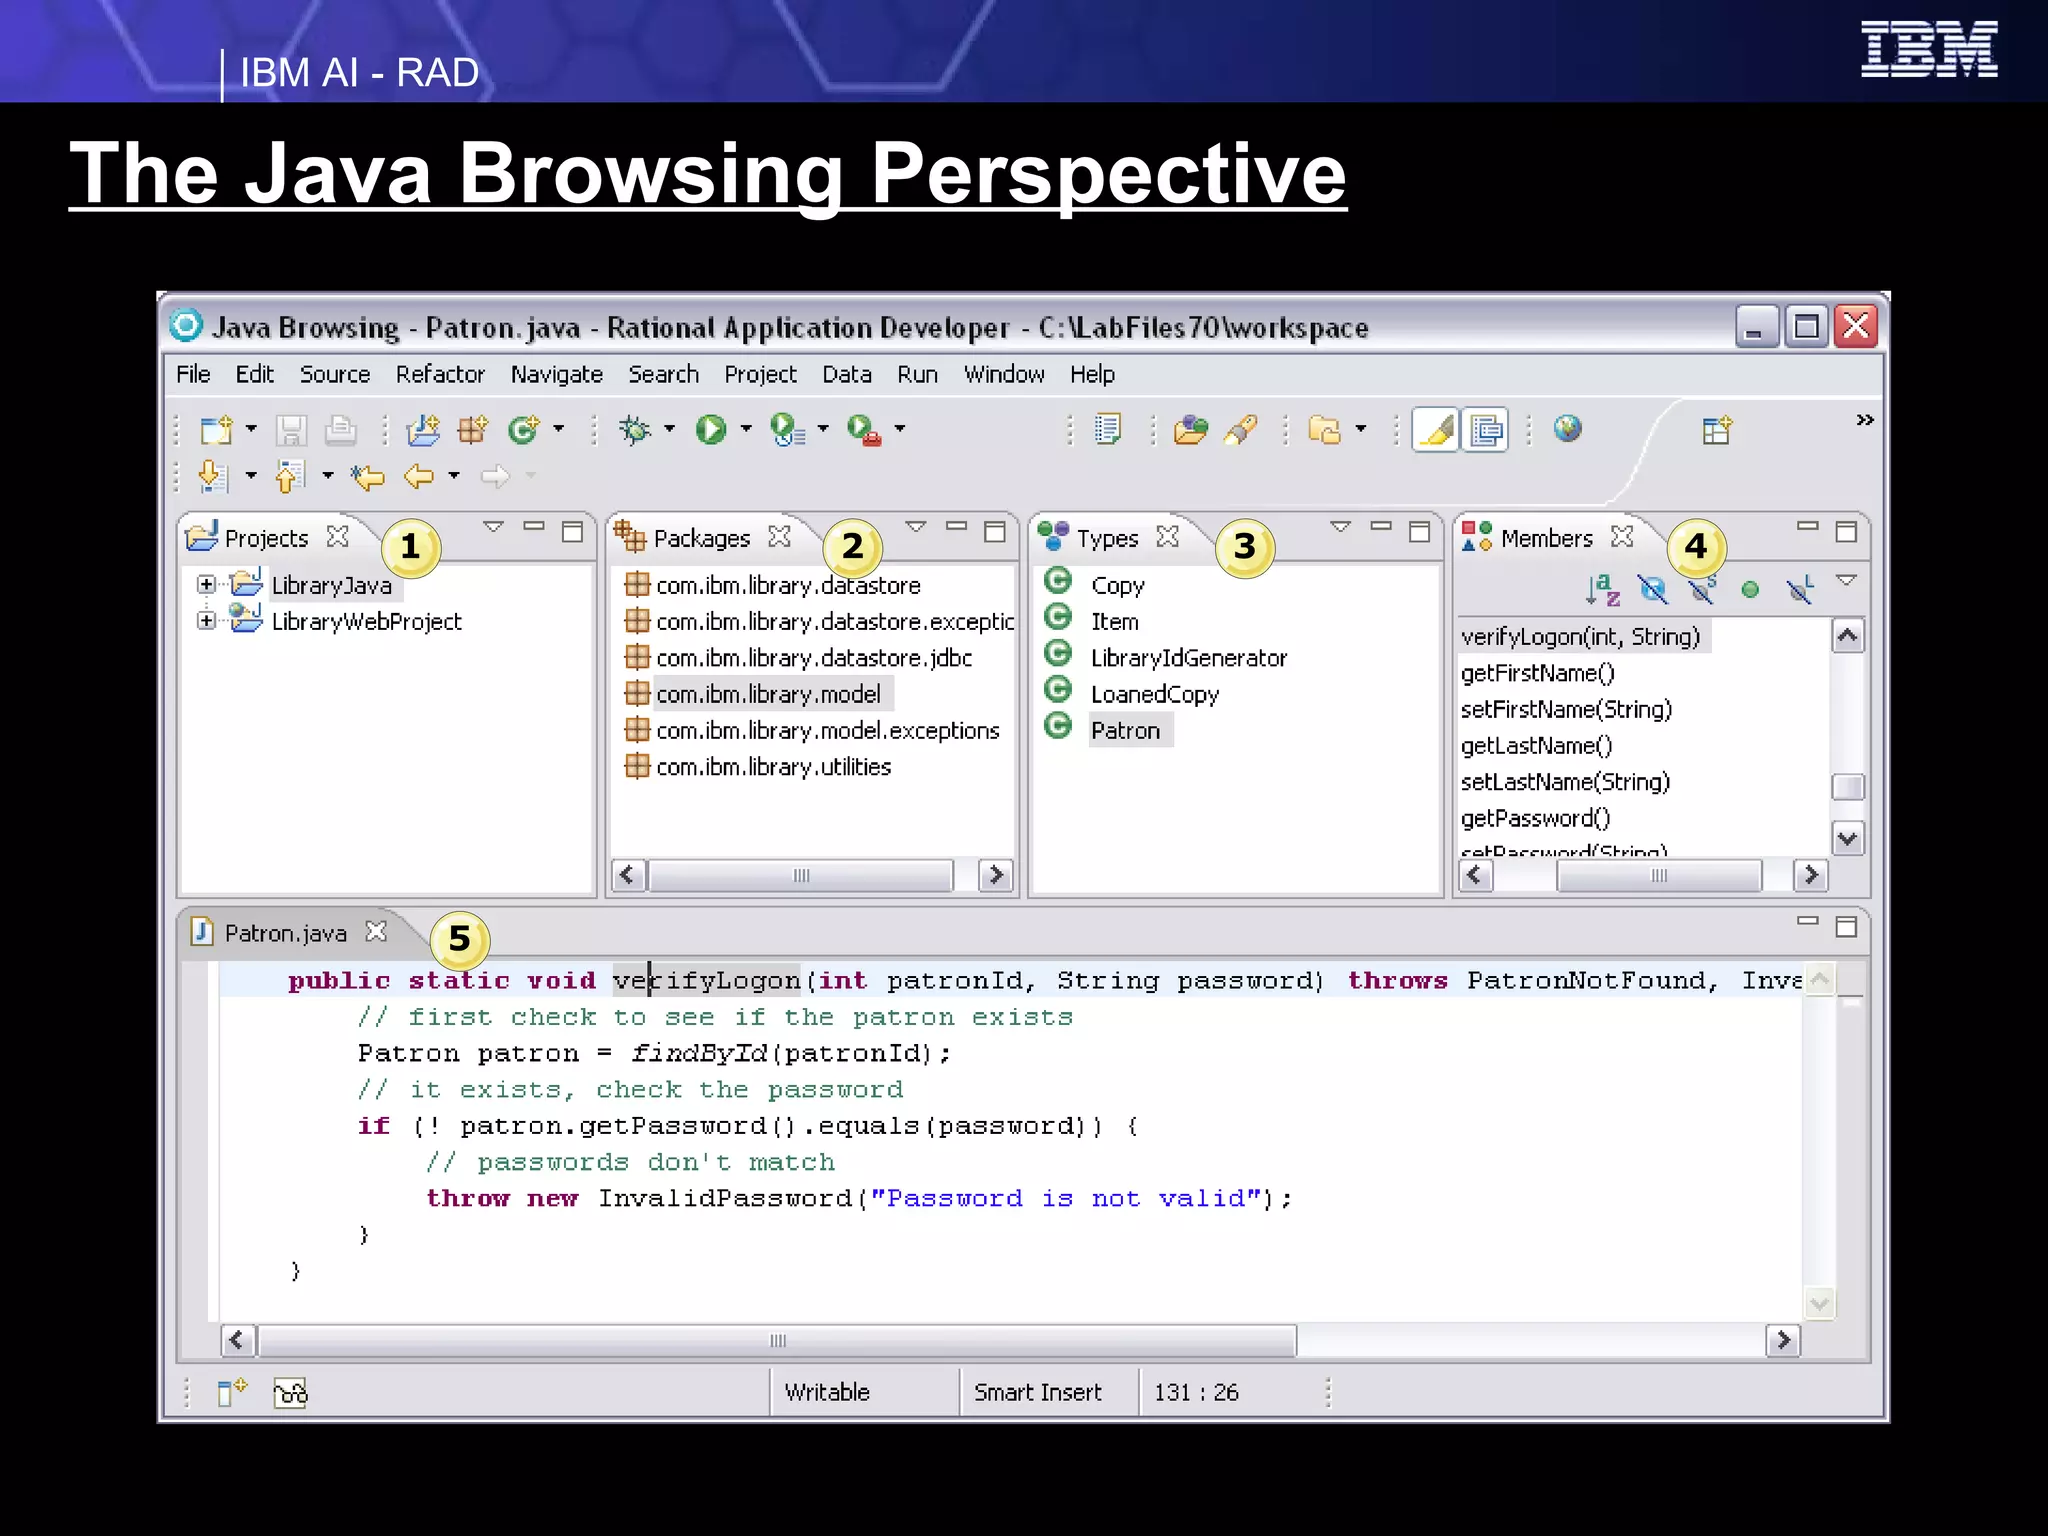The width and height of the screenshot is (2048, 1536).
Task: Click the Open Task list icon
Action: pos(1108,430)
